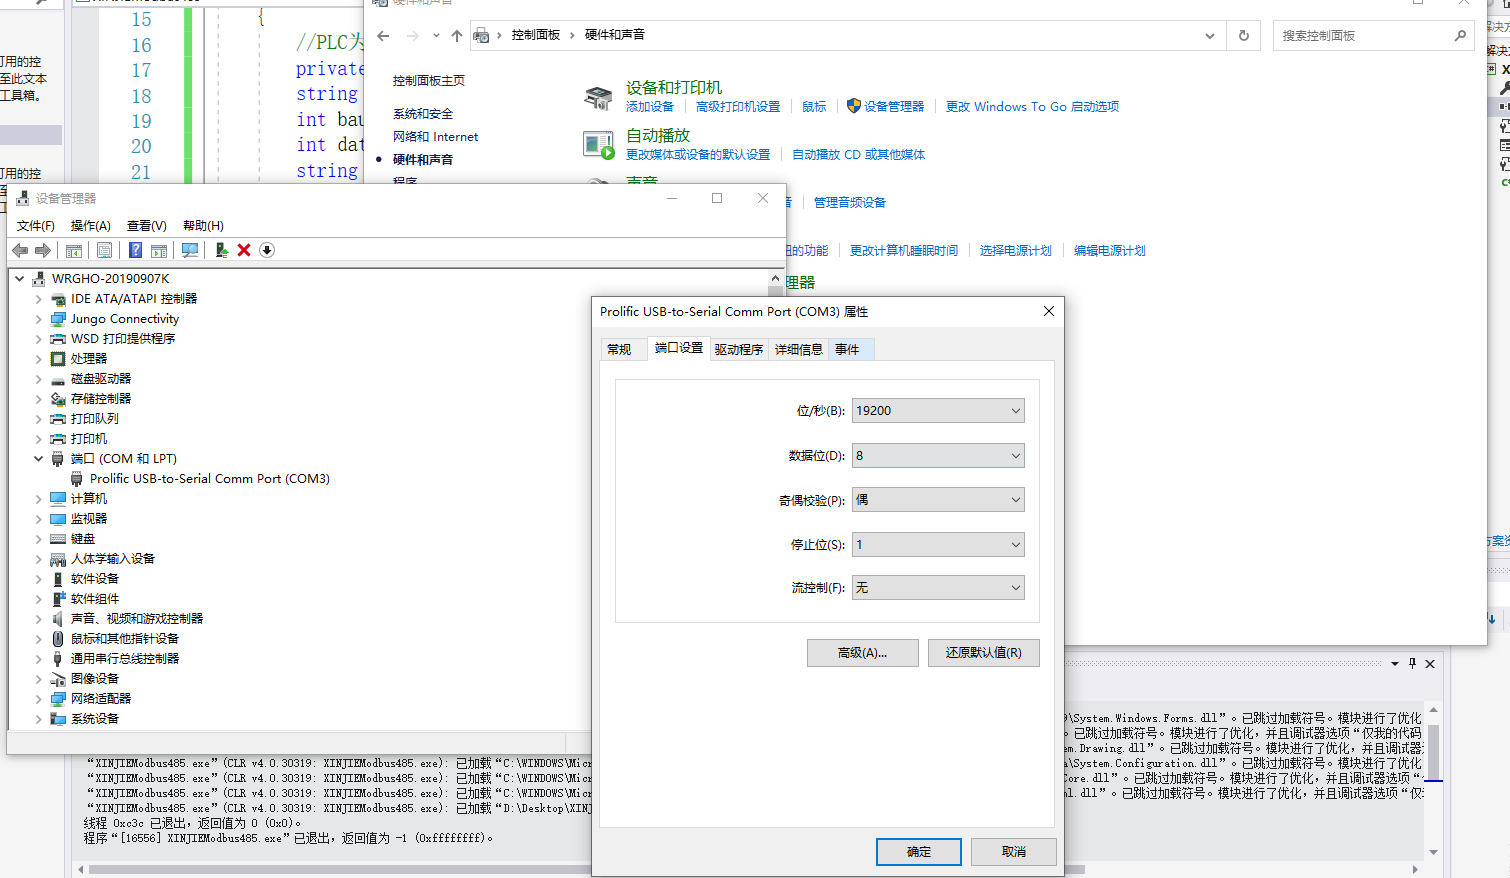Switch to the 驱动程序 tab
This screenshot has height=878, width=1510.
pyautogui.click(x=739, y=350)
